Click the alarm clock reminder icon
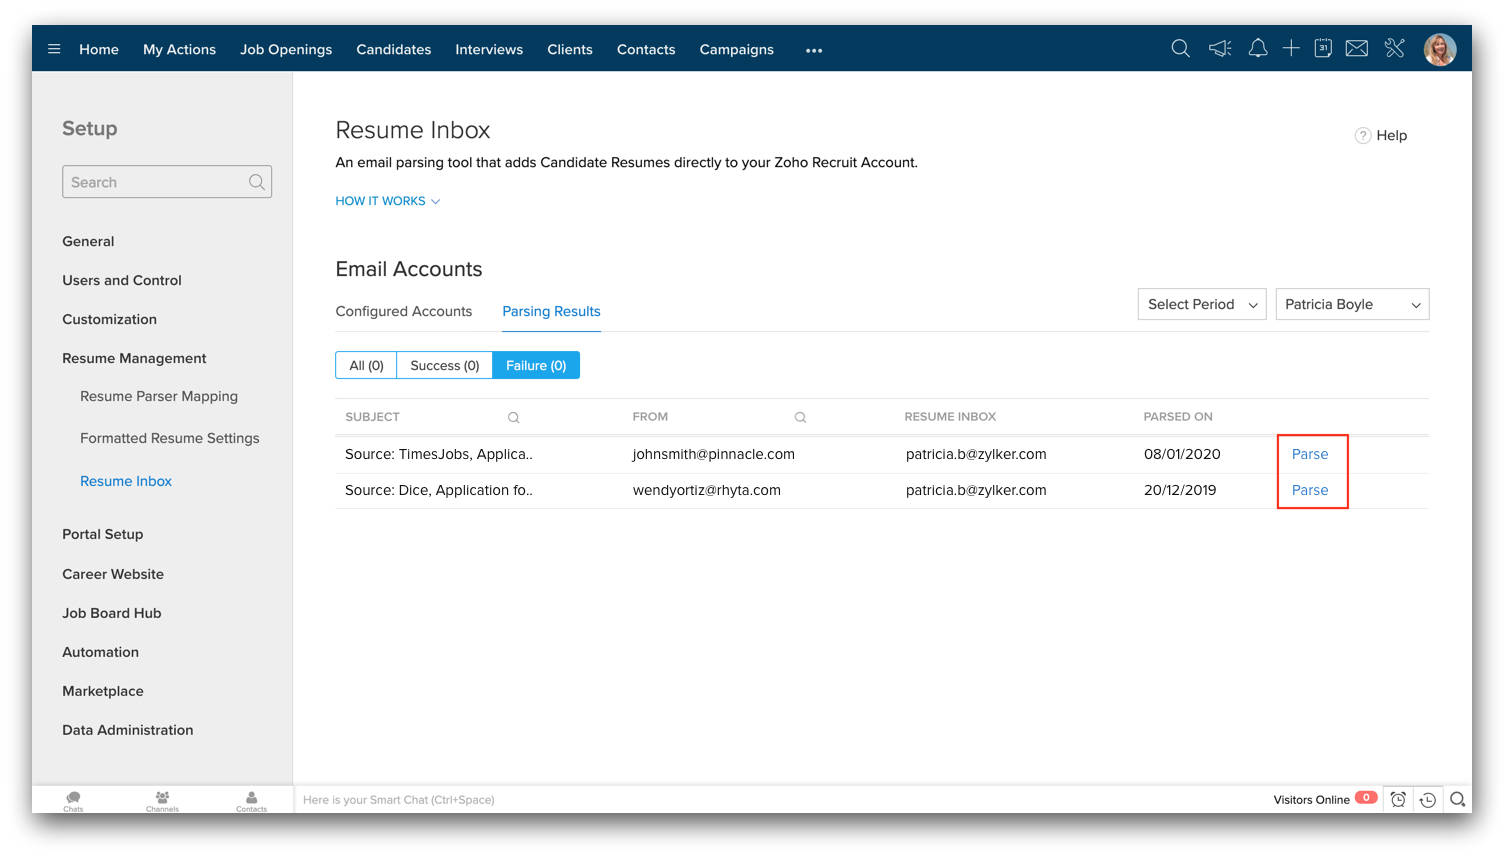 pyautogui.click(x=1398, y=799)
